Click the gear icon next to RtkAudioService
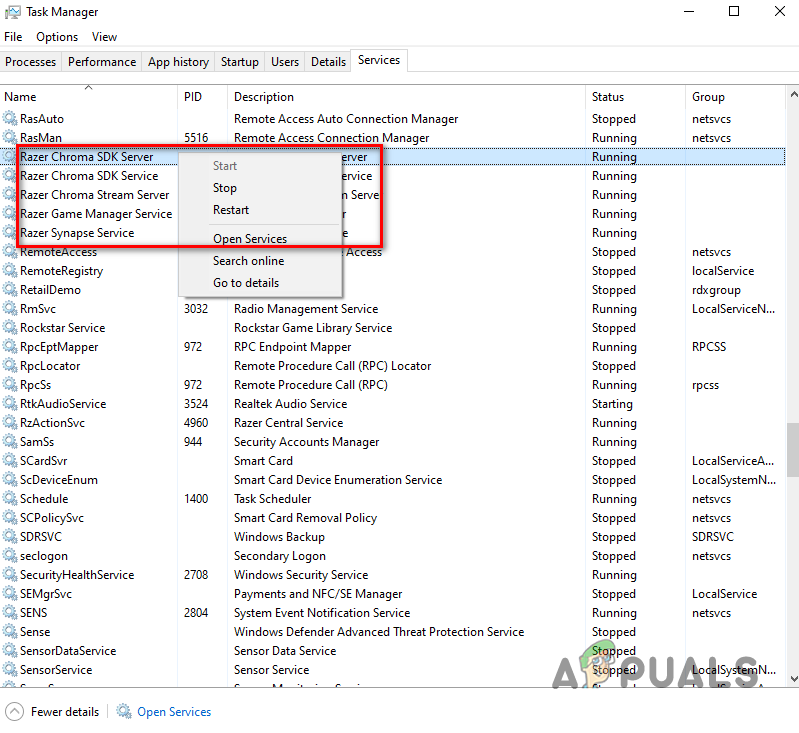 click(11, 404)
